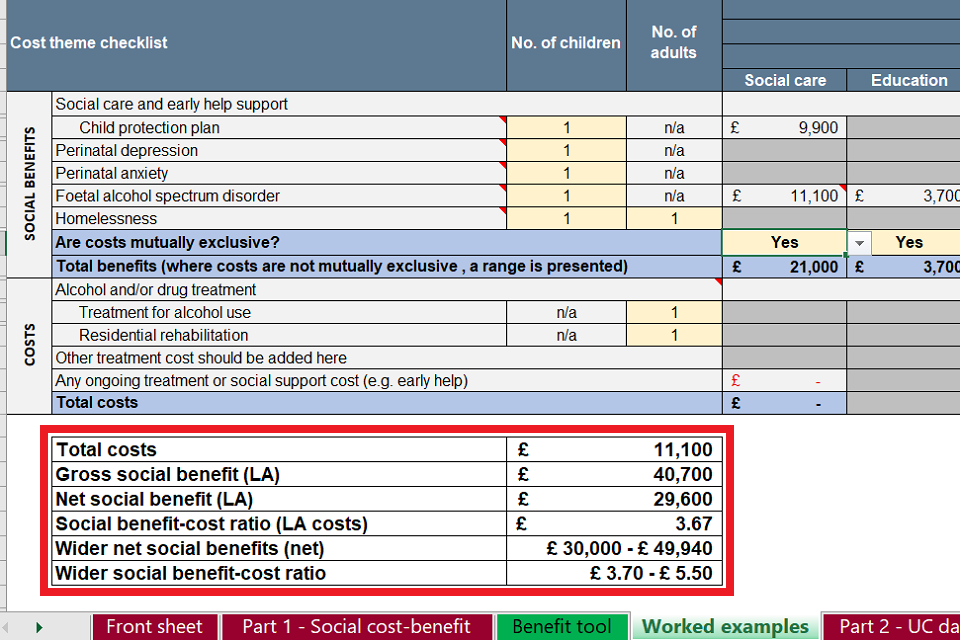The height and width of the screenshot is (640, 960).
Task: Click Treatment for alcohol use adults cell
Action: pos(674,313)
